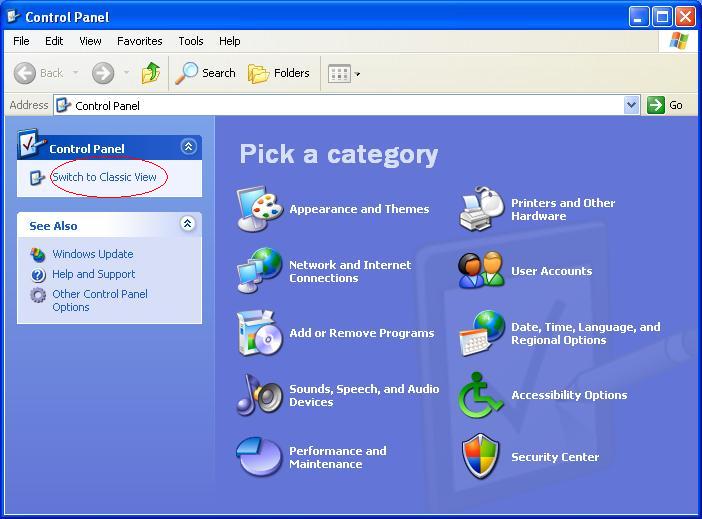Go up one folder level

[x=151, y=73]
